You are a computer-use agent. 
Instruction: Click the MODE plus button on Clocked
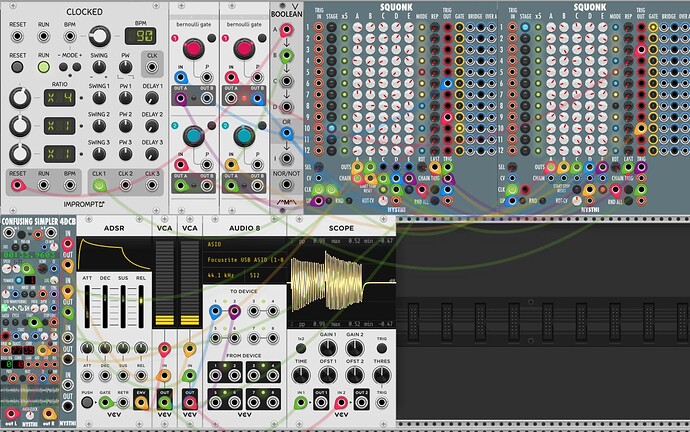point(77,67)
